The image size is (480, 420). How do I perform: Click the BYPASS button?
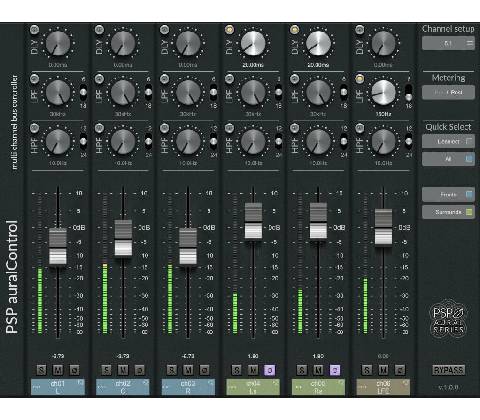pyautogui.click(x=449, y=370)
